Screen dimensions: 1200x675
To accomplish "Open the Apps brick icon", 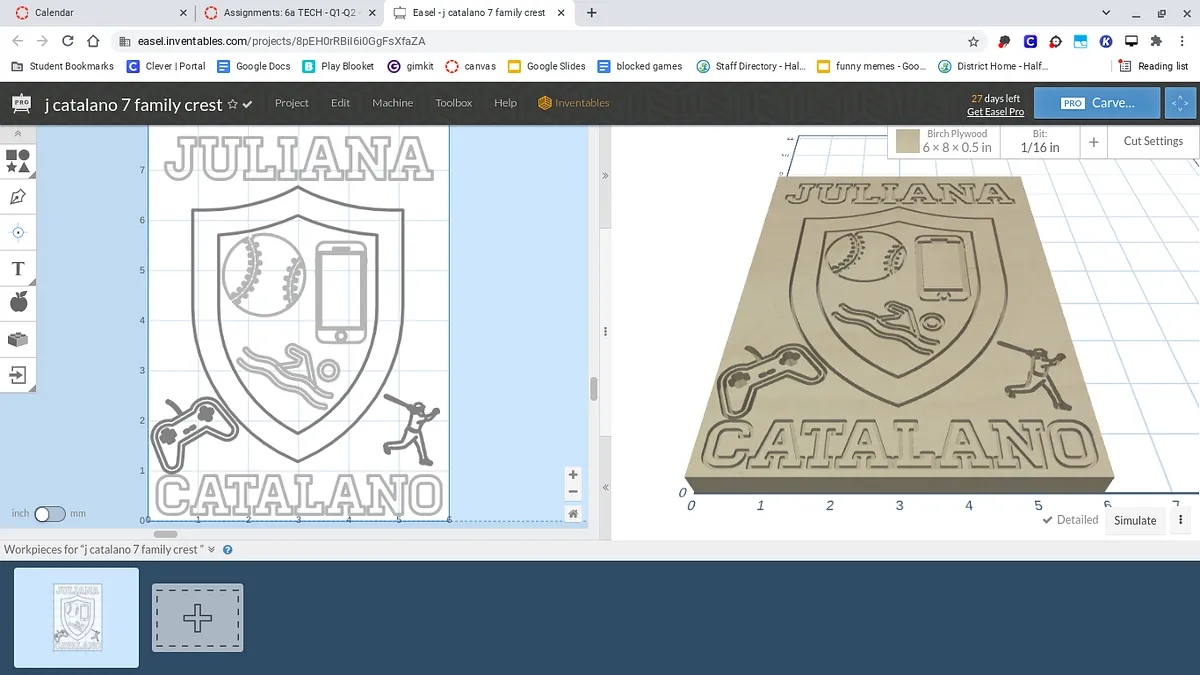I will tap(17, 340).
